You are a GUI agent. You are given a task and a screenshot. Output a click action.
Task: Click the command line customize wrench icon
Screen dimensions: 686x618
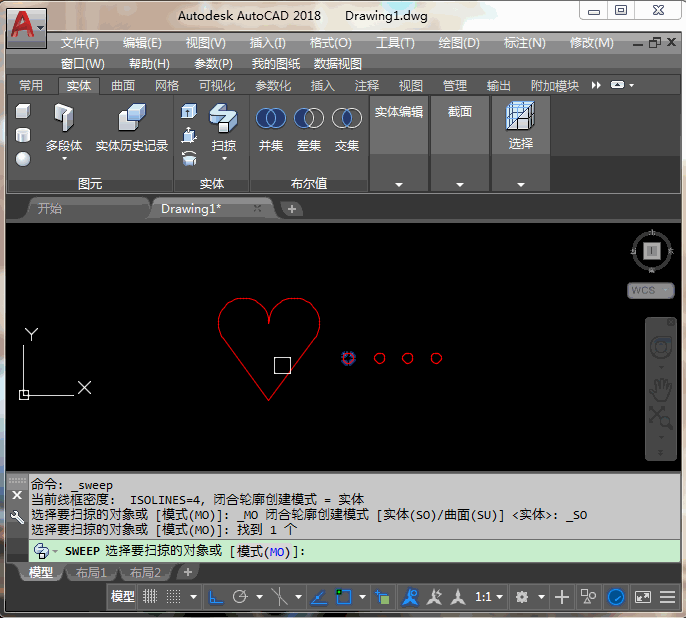click(x=17, y=517)
